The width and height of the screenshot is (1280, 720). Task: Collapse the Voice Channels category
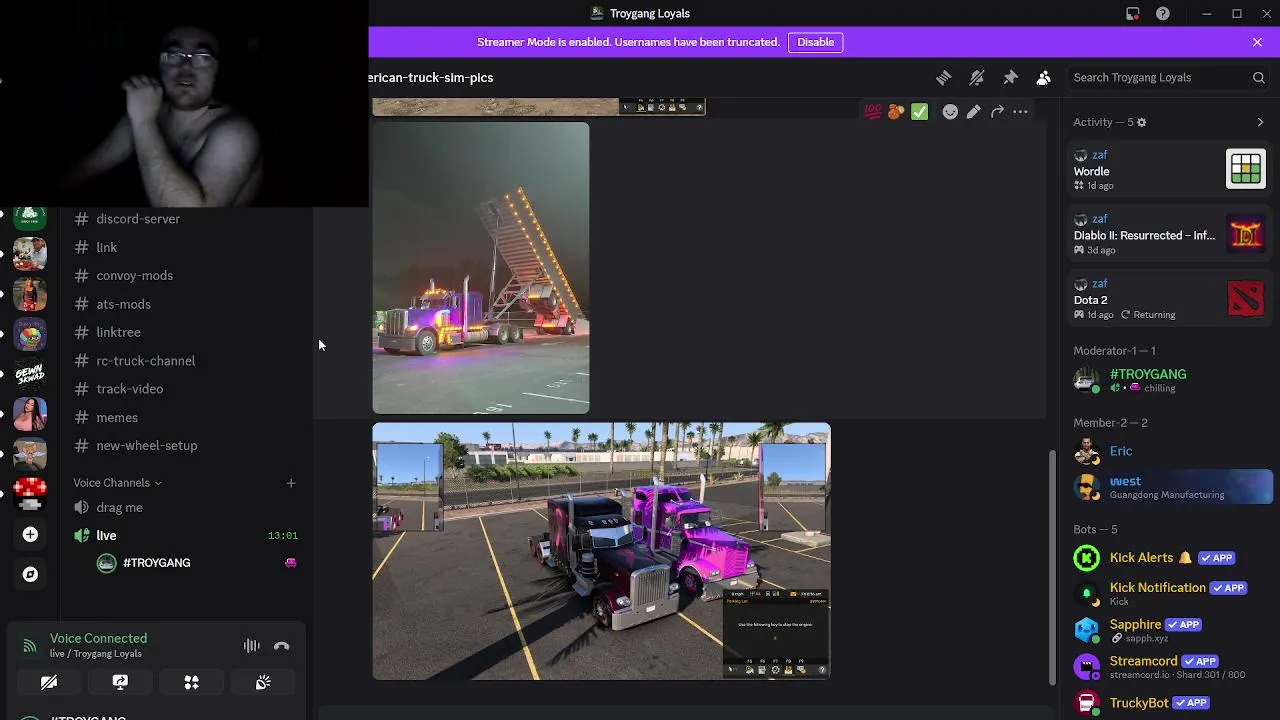(x=117, y=483)
